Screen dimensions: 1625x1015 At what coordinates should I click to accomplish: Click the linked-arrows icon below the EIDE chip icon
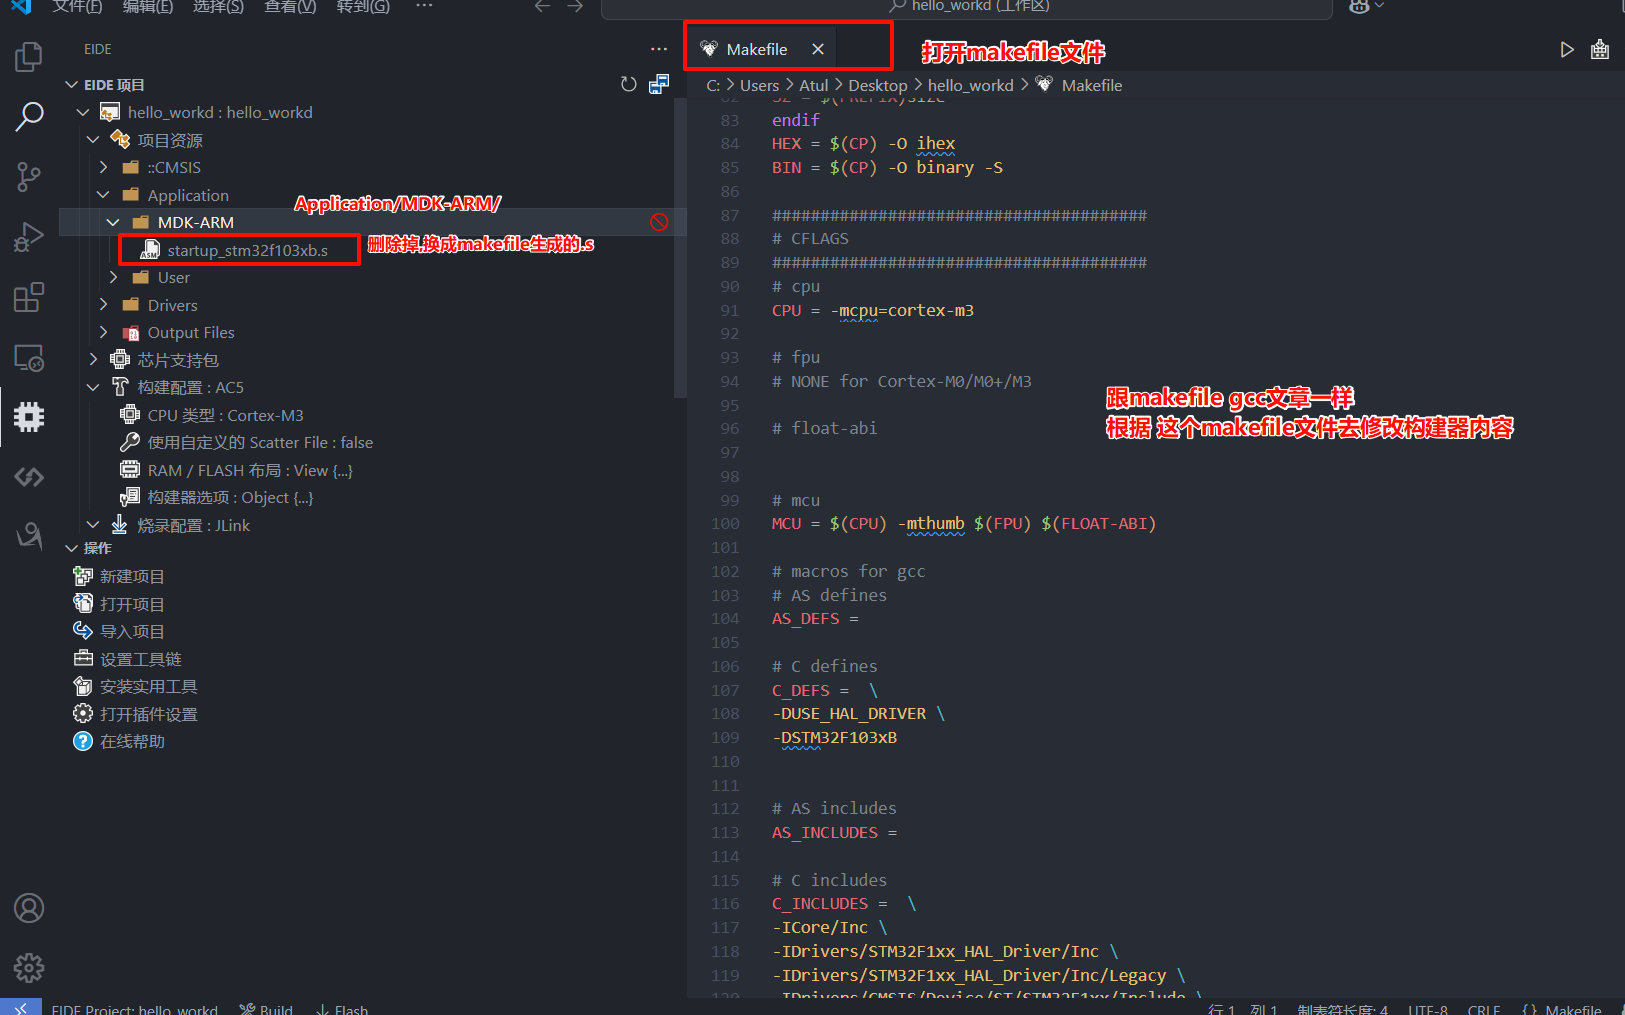pyautogui.click(x=29, y=477)
